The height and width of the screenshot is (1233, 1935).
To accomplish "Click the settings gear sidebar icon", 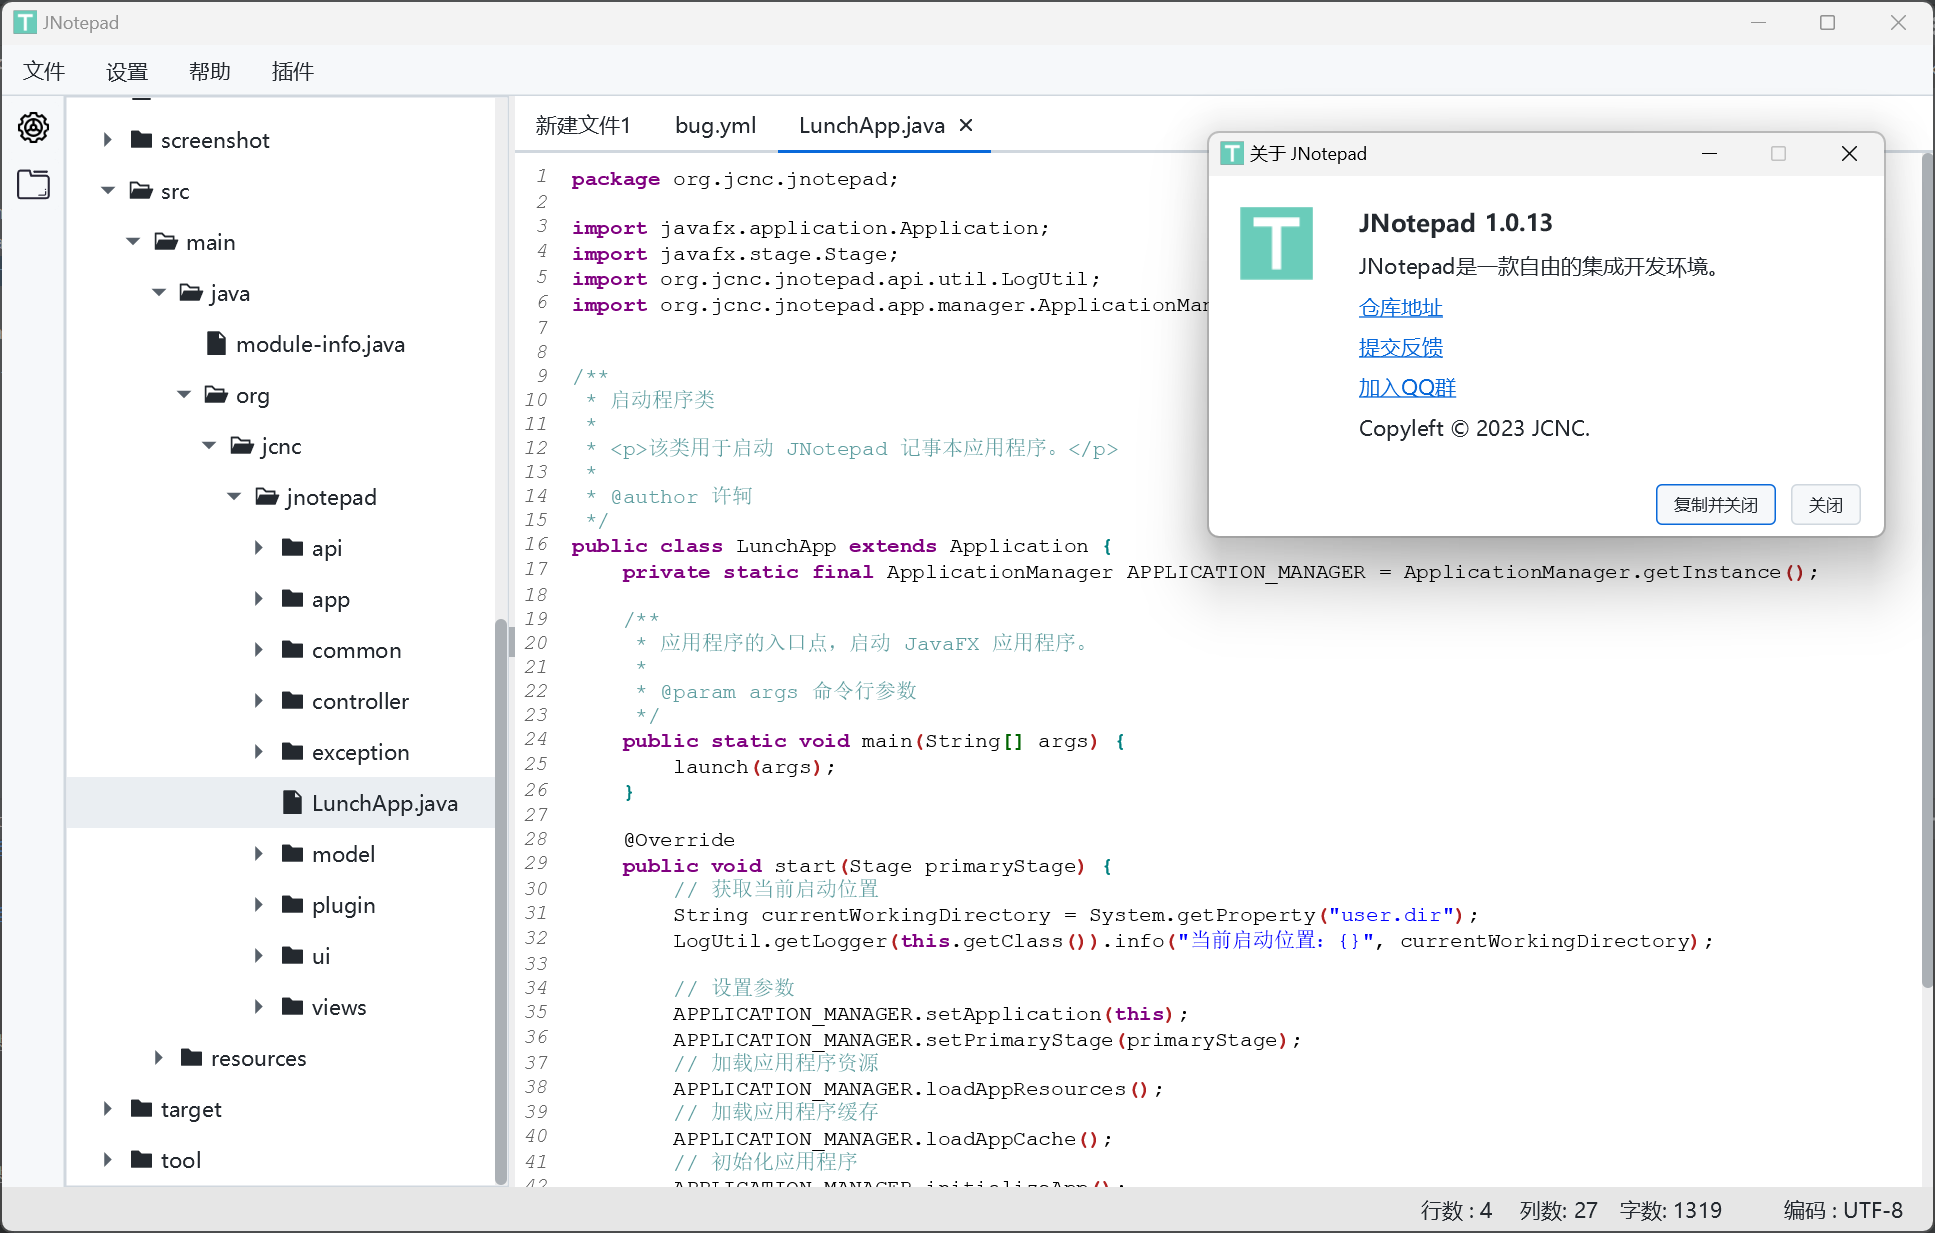I will pos(33,127).
